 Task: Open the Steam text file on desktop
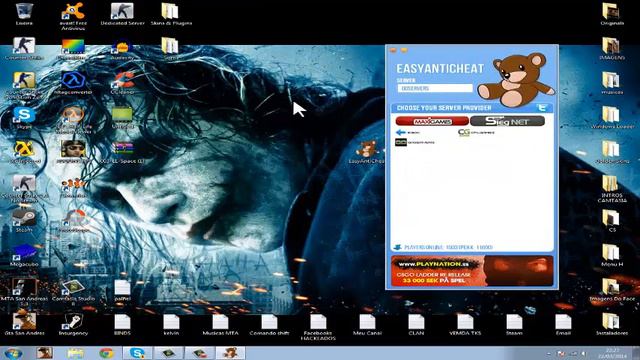(514, 324)
